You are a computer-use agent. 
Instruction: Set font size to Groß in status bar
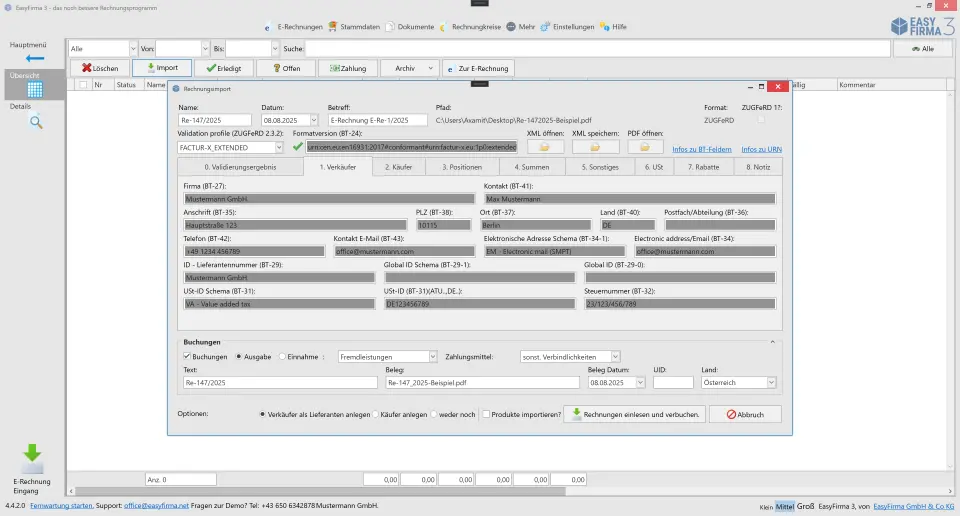805,506
